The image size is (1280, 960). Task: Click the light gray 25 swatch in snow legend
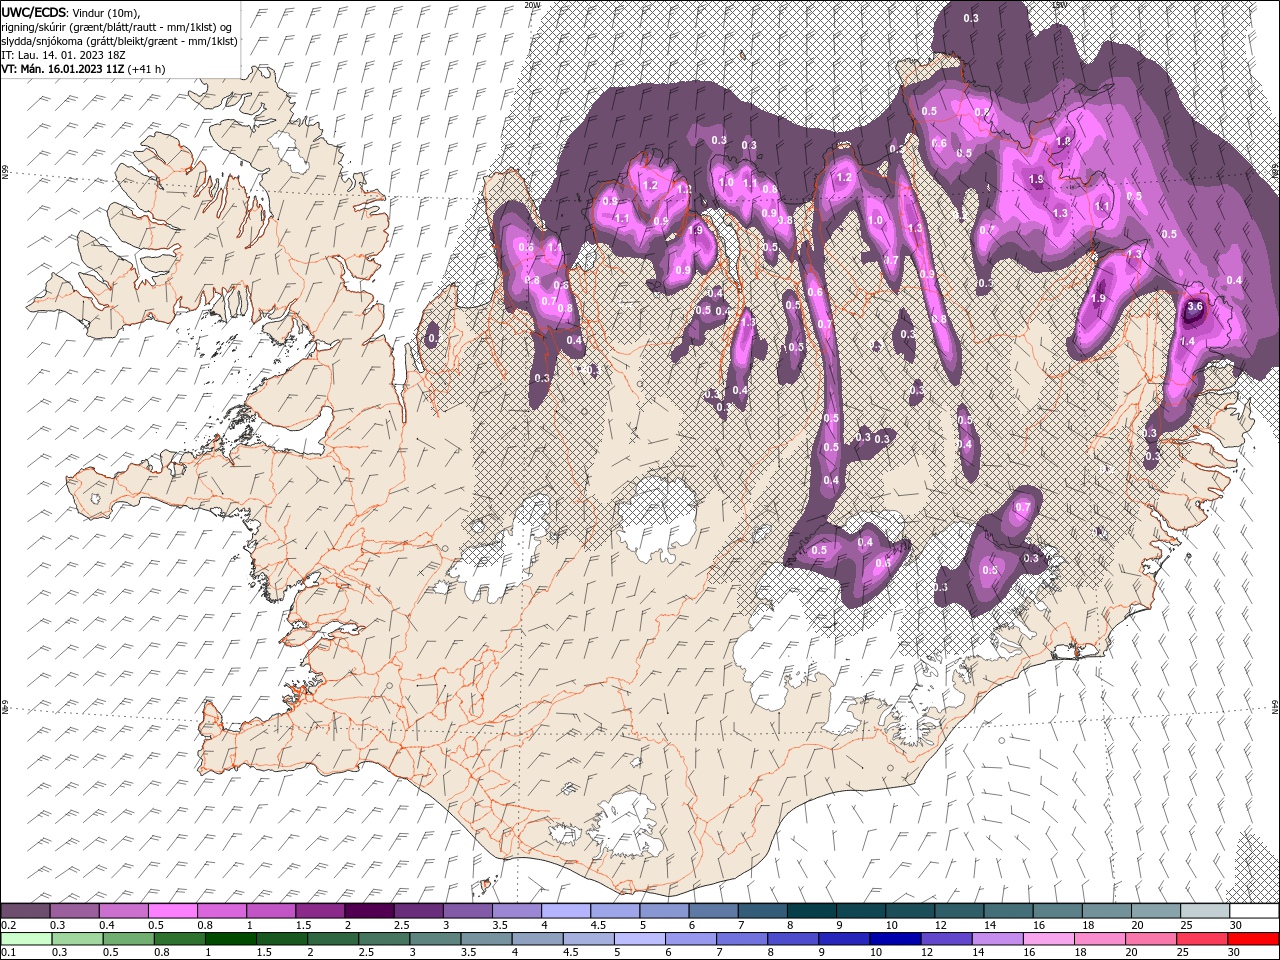[1205, 911]
